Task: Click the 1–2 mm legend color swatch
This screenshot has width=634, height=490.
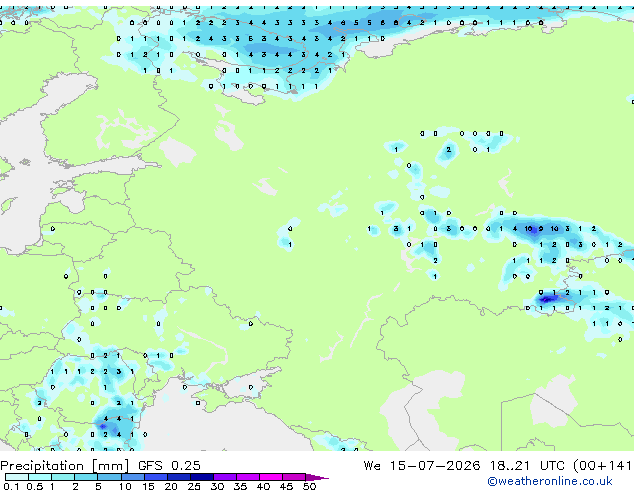Action: tap(63, 477)
